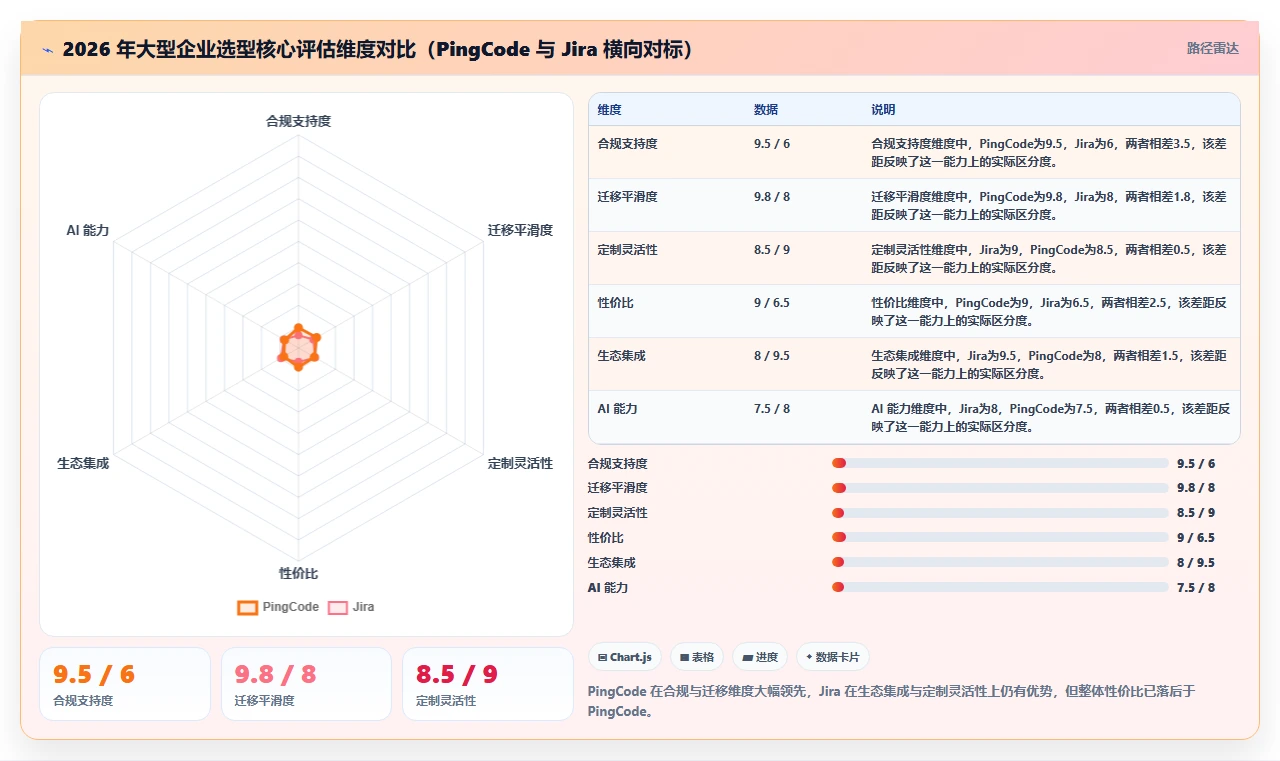Click the lightning icon beside the title
1280x761 pixels.
point(47,49)
